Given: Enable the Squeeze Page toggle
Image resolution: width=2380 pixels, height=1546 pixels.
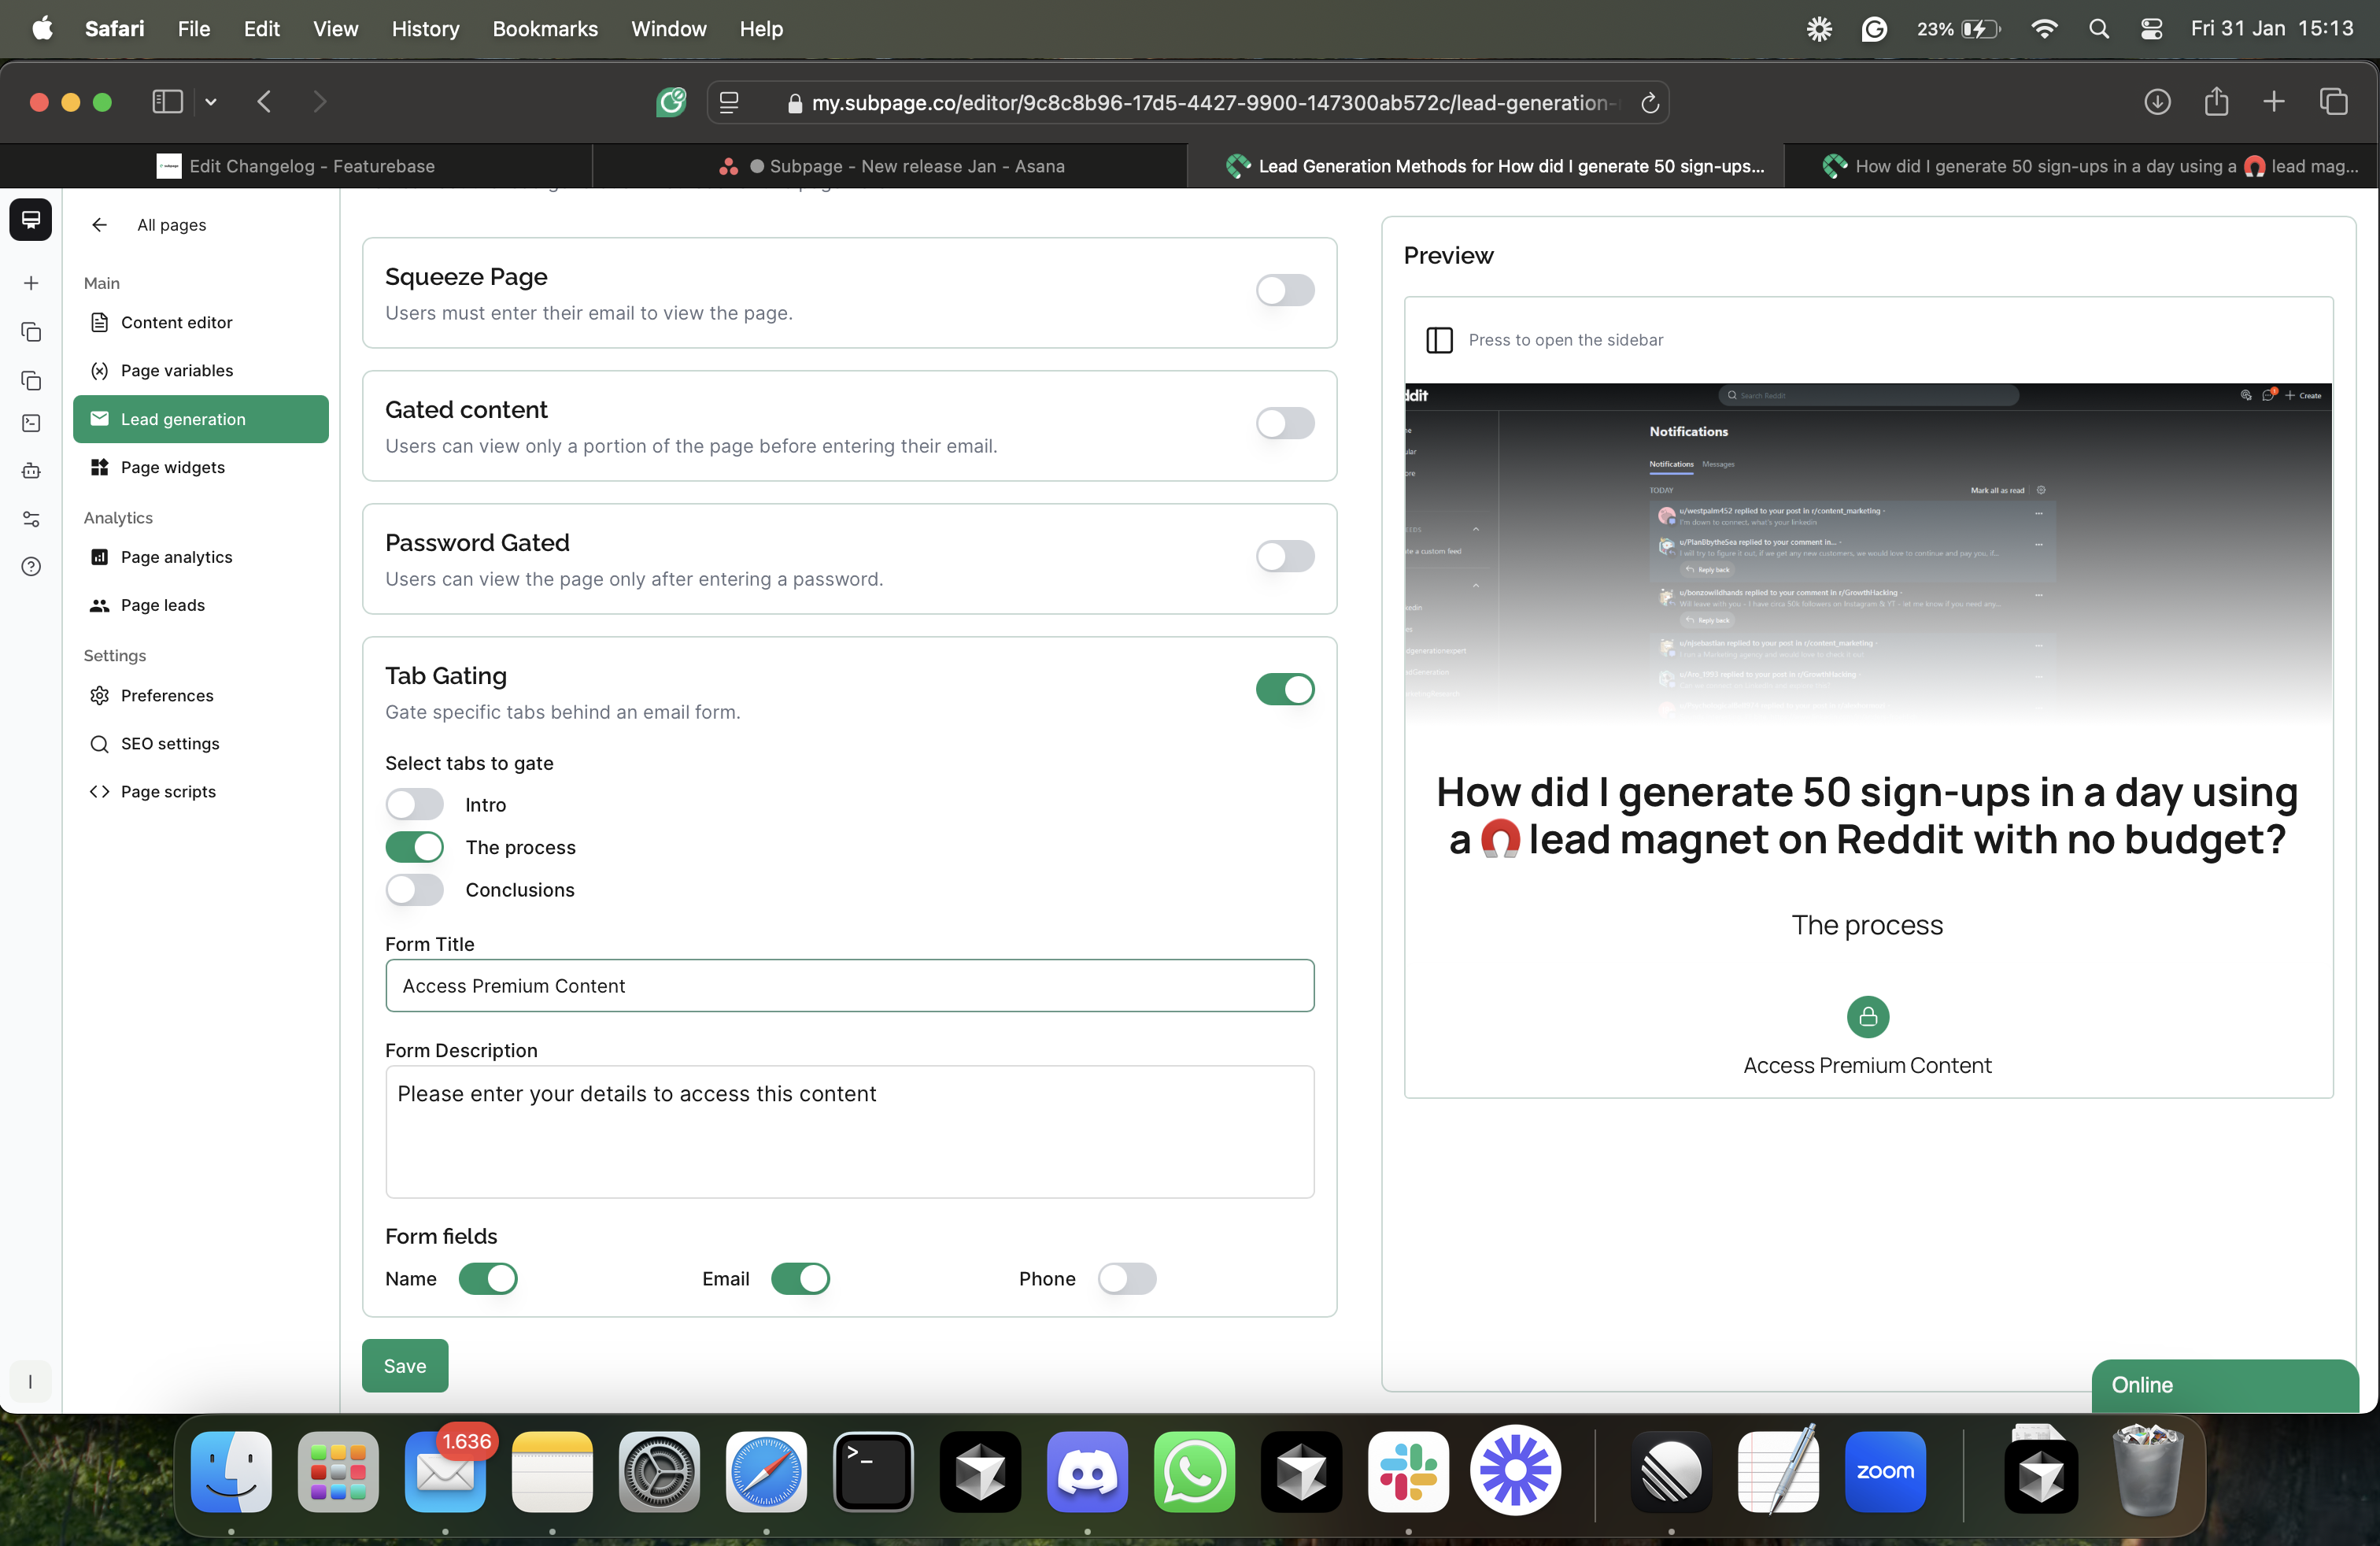Looking at the screenshot, I should 1285,290.
